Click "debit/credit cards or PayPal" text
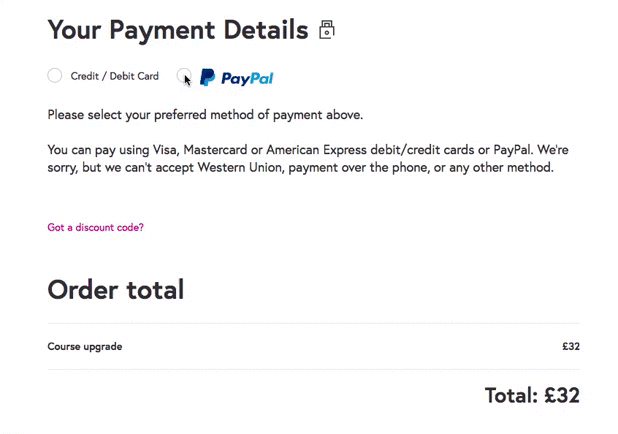 [x=445, y=150]
